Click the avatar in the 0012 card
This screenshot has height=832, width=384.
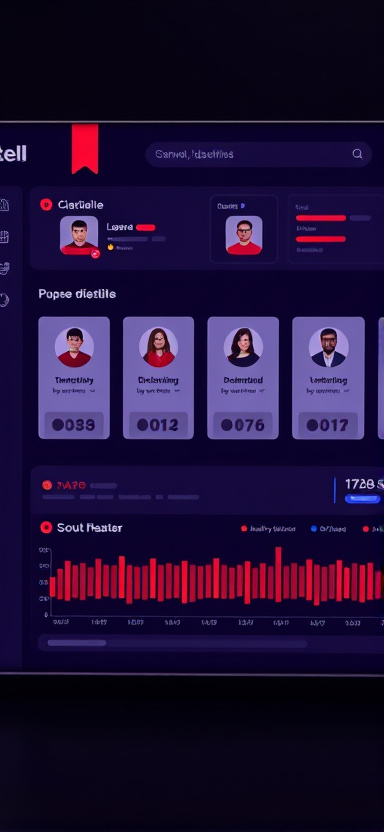(159, 347)
